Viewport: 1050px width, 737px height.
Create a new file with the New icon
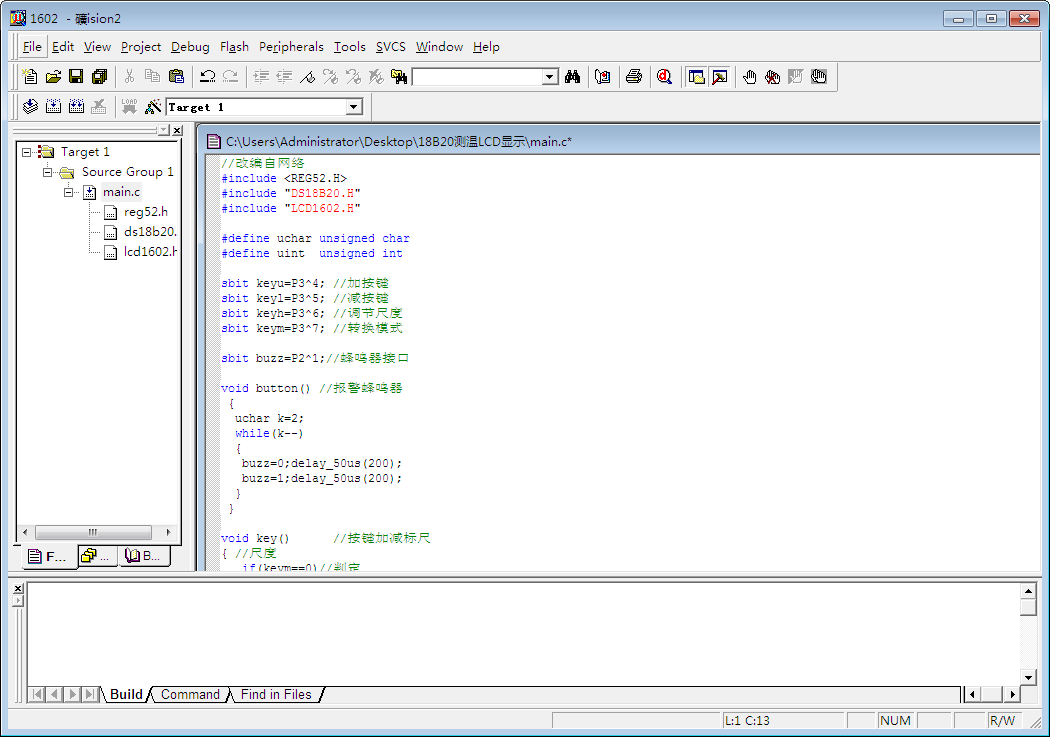(30, 77)
